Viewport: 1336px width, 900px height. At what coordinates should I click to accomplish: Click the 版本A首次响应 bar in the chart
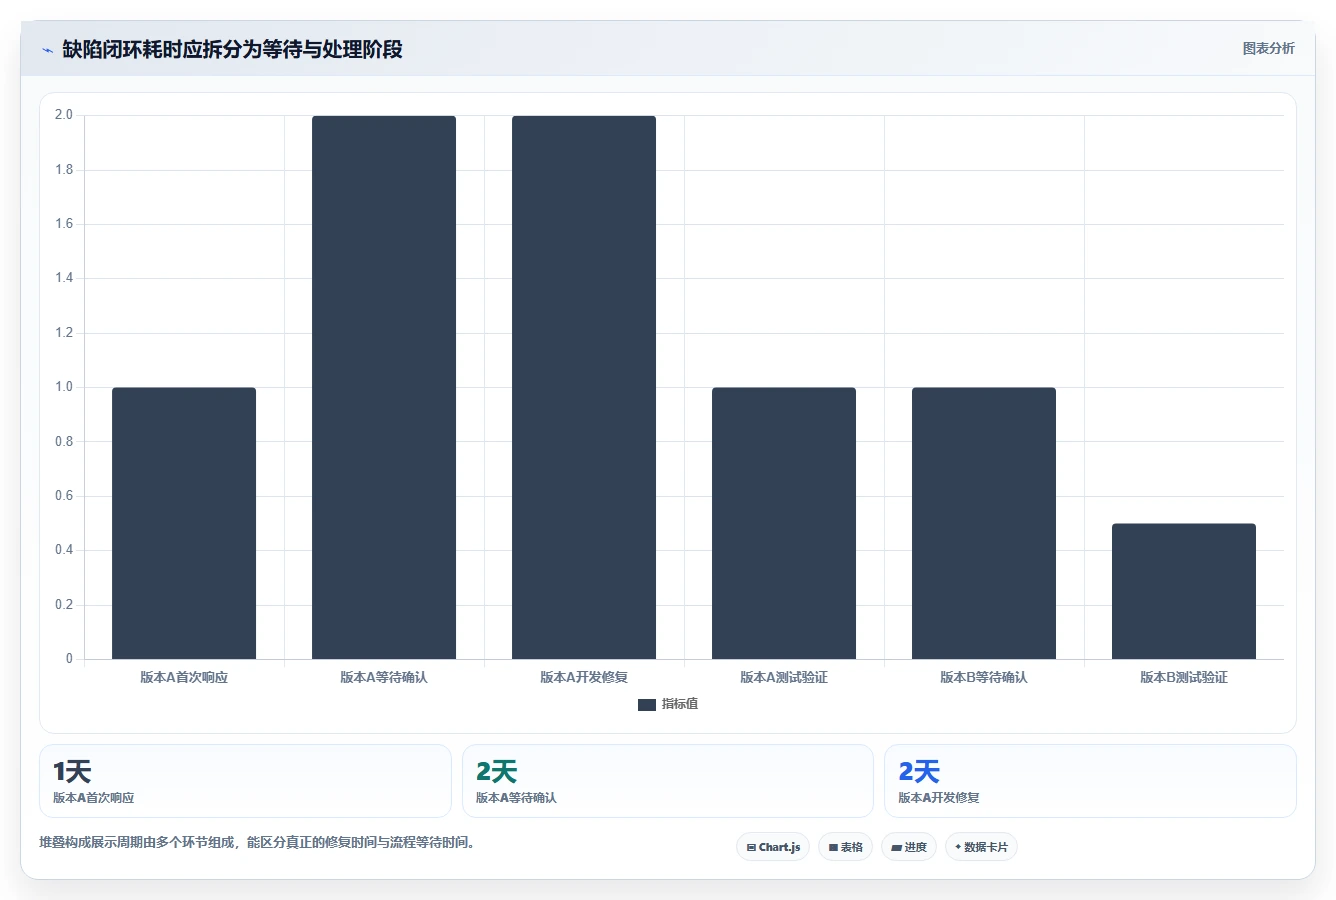tap(184, 523)
